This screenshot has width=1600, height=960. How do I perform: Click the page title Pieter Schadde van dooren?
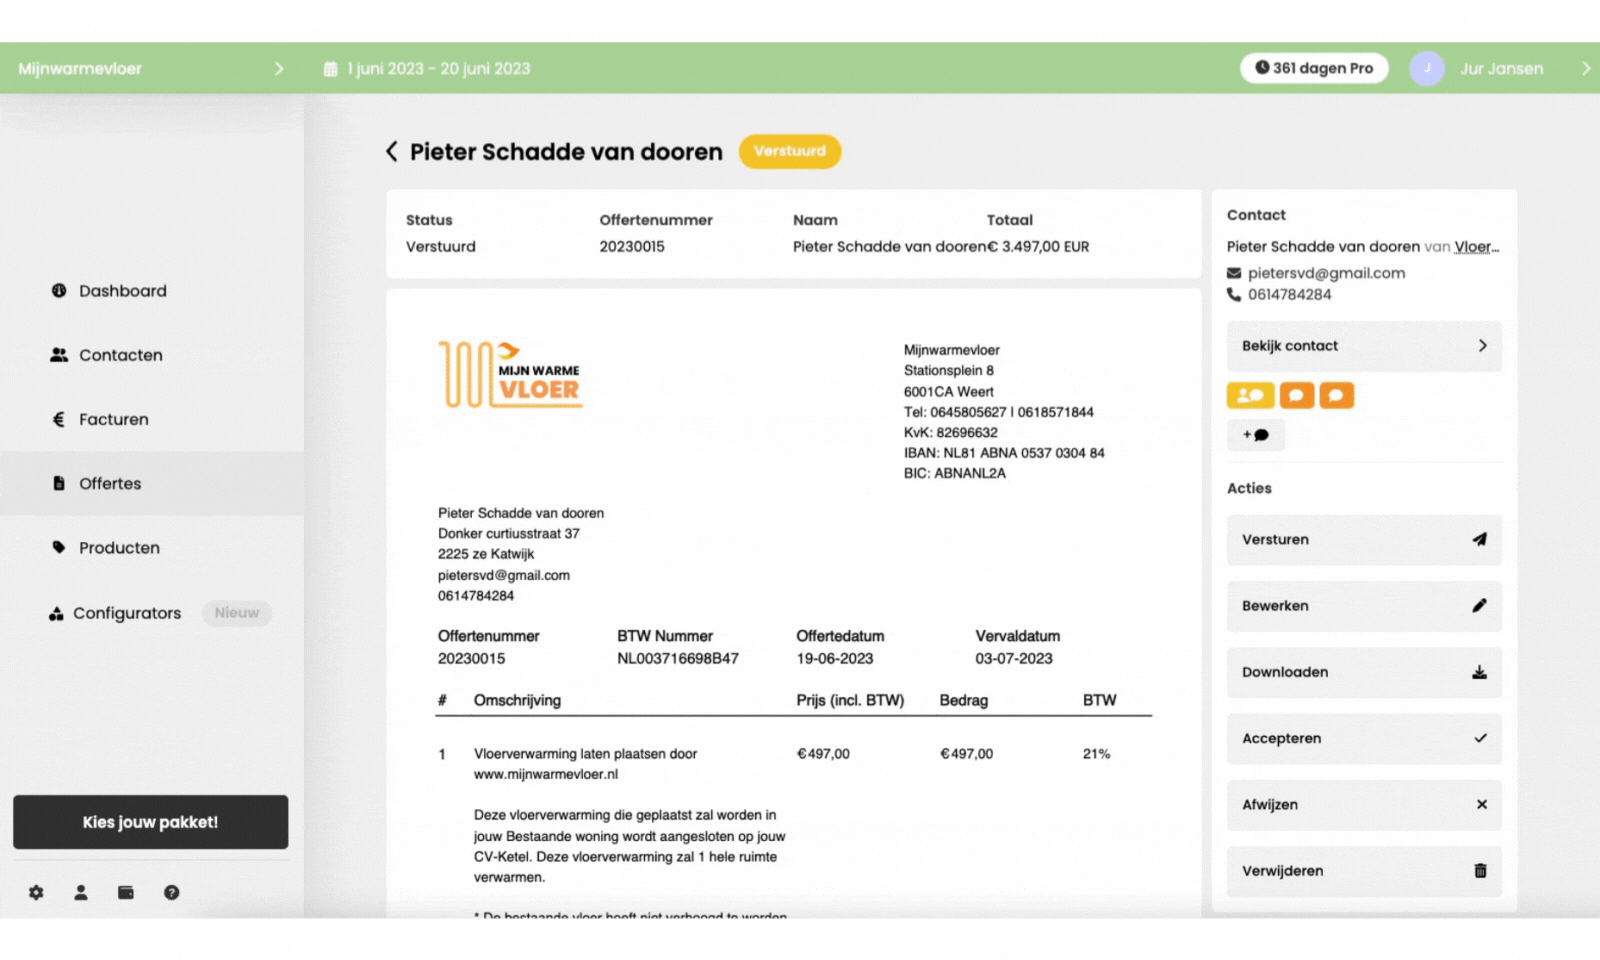566,152
